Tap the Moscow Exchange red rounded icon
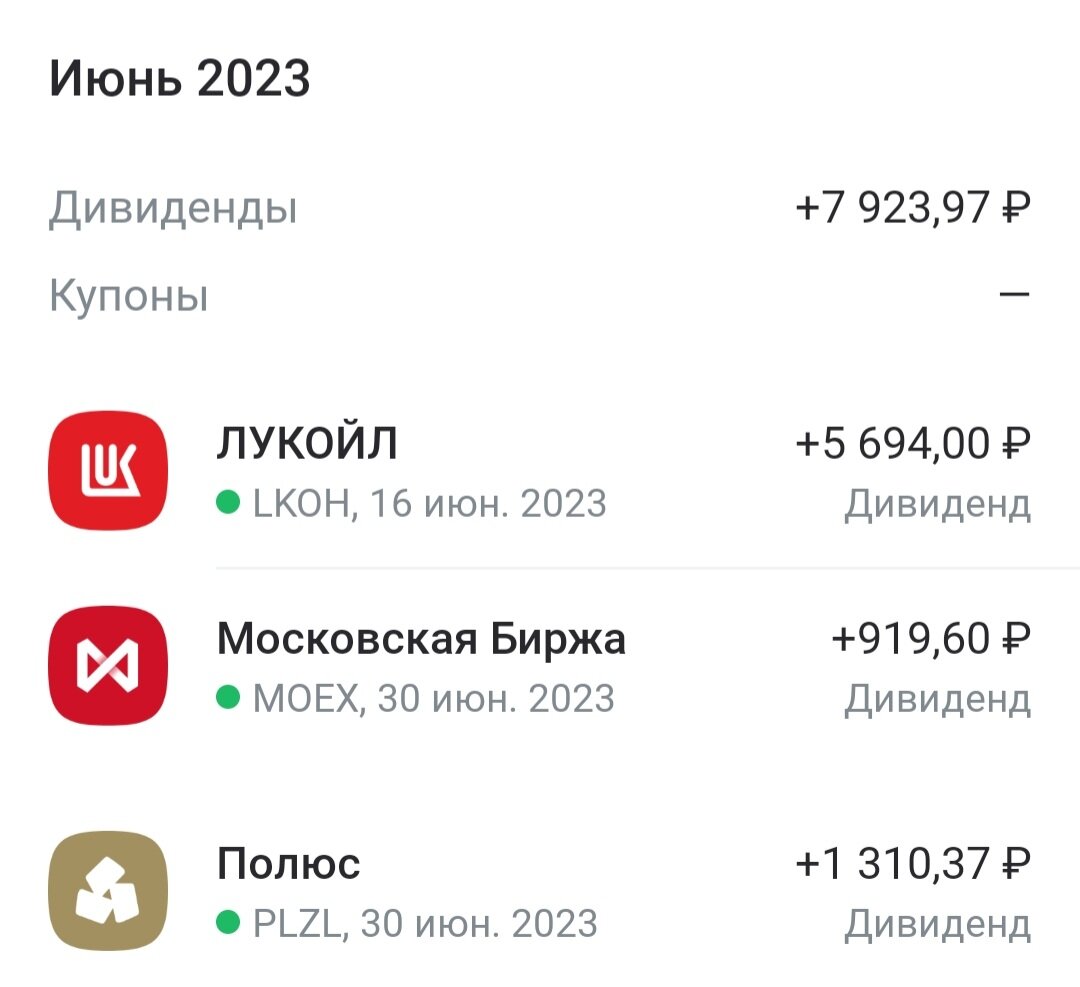Viewport: 1080px width, 987px height. click(107, 664)
